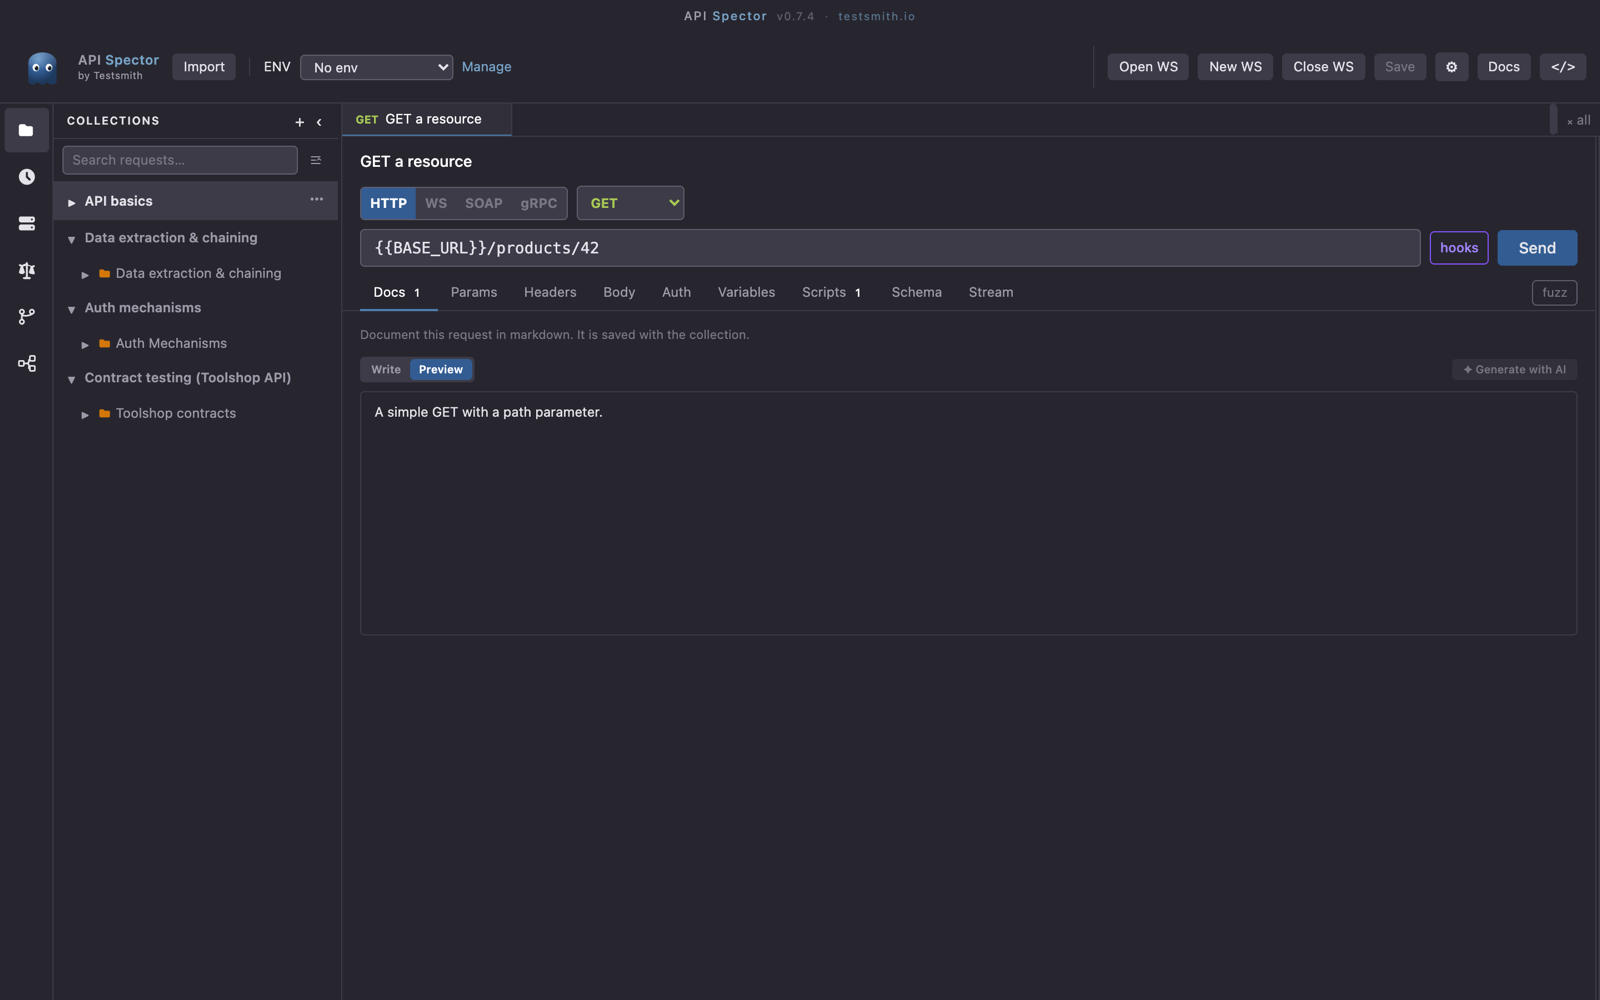This screenshot has height=1000, width=1600.
Task: Expand the API basics collection
Action: coord(72,202)
